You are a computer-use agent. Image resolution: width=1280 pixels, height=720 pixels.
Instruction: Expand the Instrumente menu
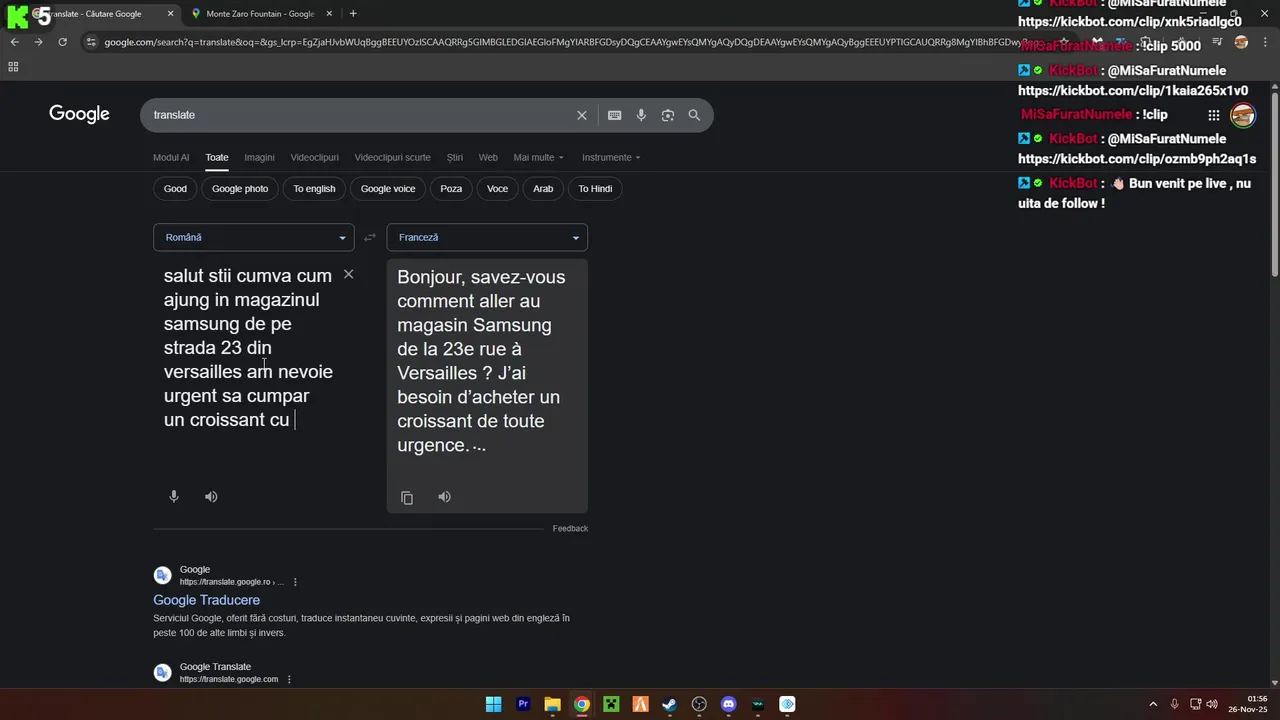611,157
